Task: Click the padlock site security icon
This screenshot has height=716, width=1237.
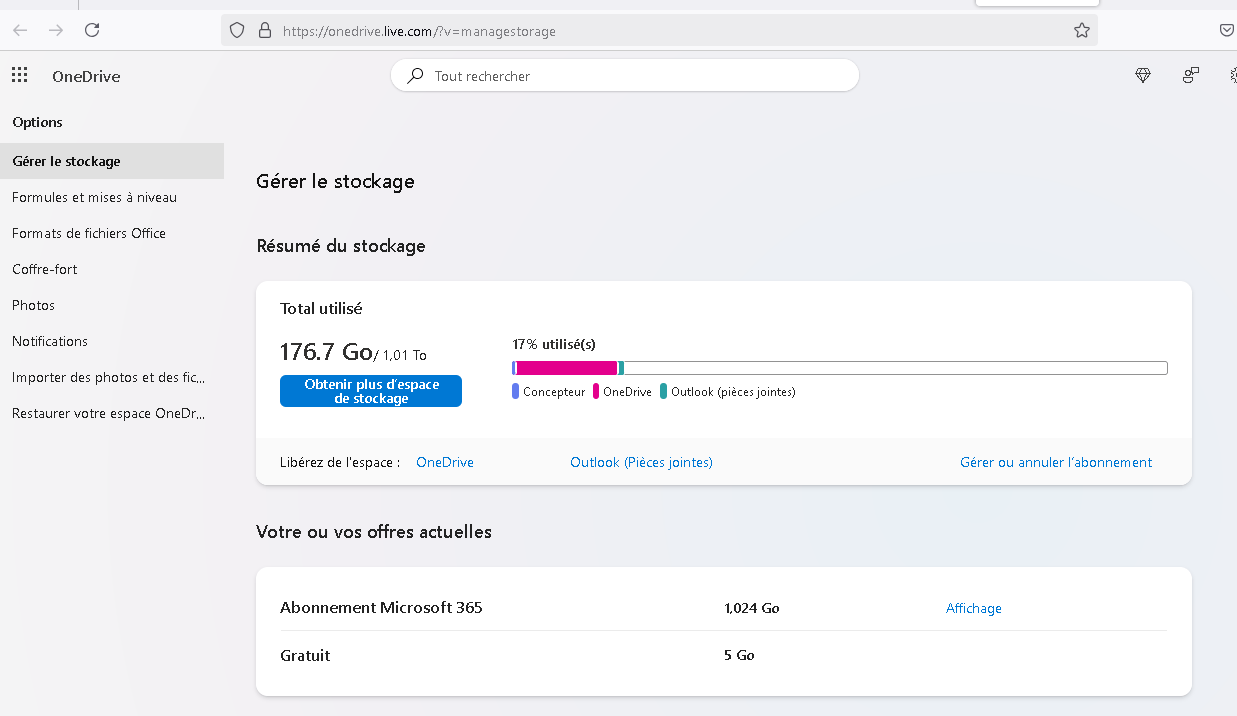Action: (x=265, y=31)
